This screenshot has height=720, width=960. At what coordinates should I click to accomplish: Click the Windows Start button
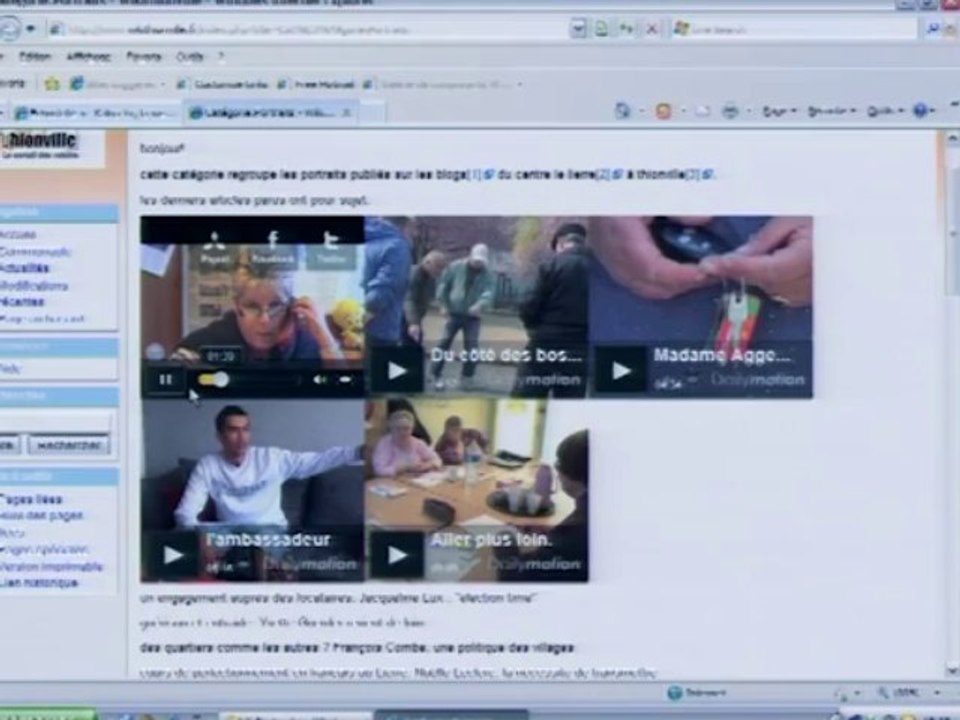[x=46, y=714]
